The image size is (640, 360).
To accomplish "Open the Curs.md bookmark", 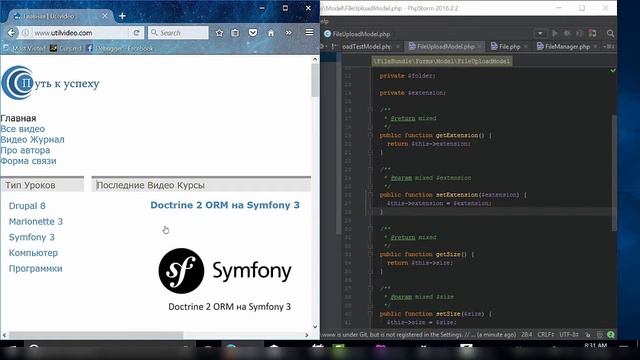I will click(66, 48).
